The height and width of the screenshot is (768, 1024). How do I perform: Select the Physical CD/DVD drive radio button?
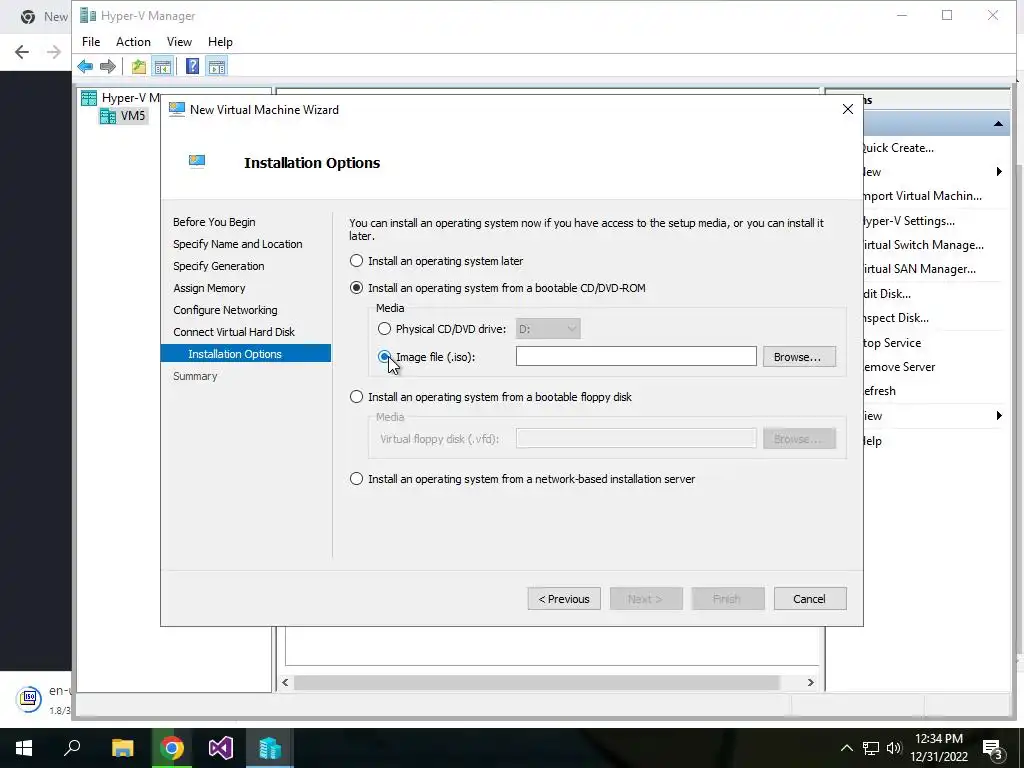tap(385, 329)
